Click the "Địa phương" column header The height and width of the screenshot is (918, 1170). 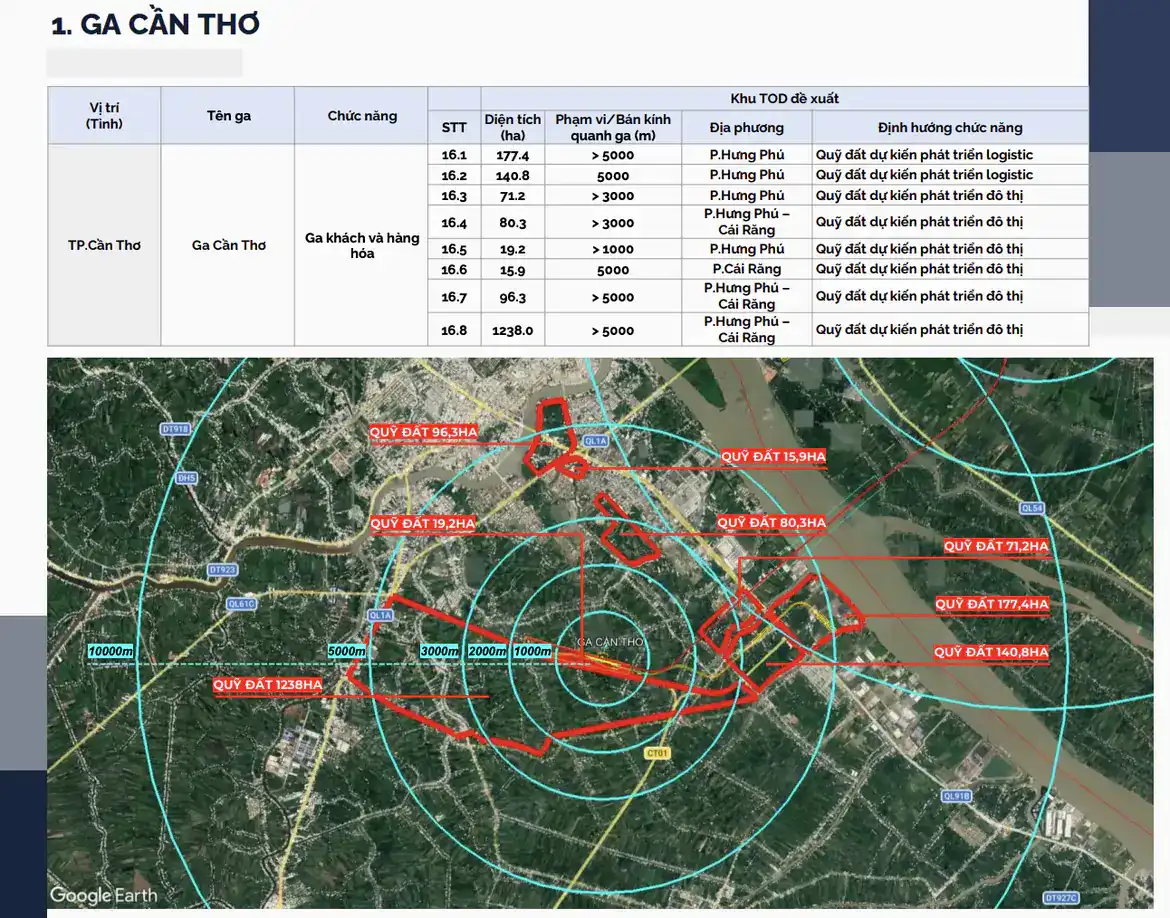(746, 128)
